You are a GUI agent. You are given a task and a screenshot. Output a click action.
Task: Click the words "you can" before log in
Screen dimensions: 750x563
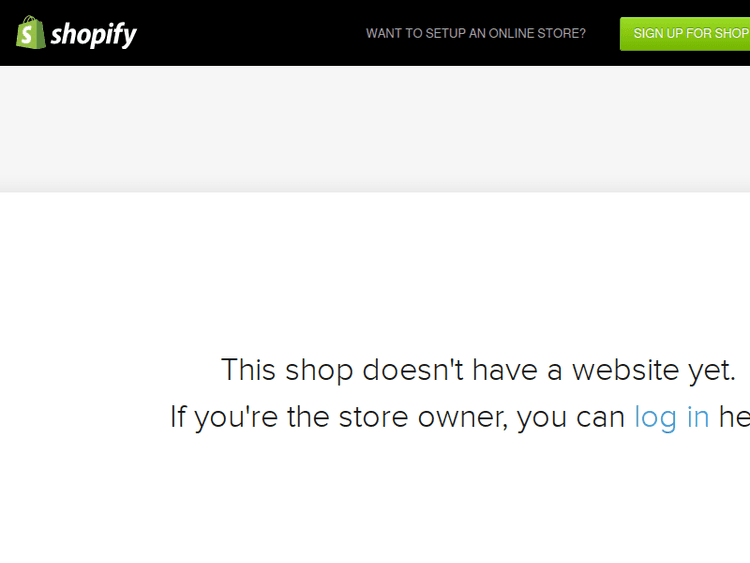[x=571, y=418]
